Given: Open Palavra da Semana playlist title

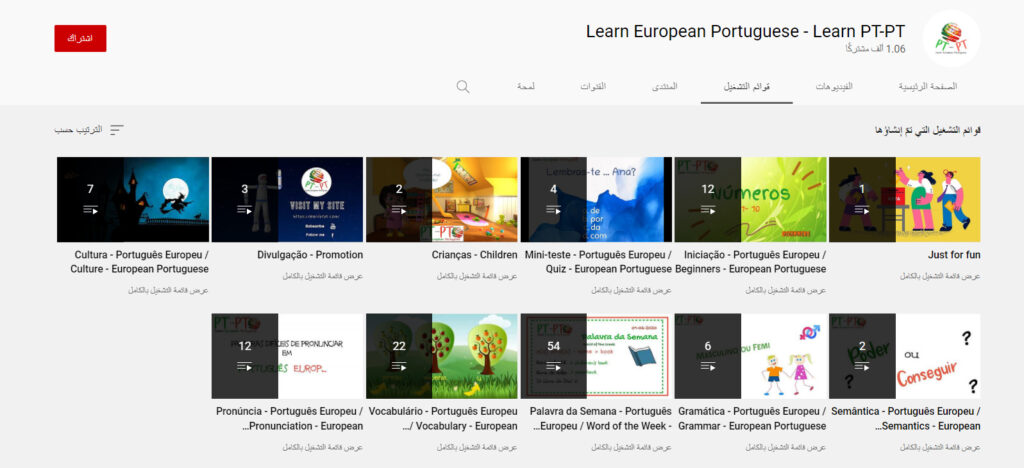Looking at the screenshot, I should coord(601,419).
